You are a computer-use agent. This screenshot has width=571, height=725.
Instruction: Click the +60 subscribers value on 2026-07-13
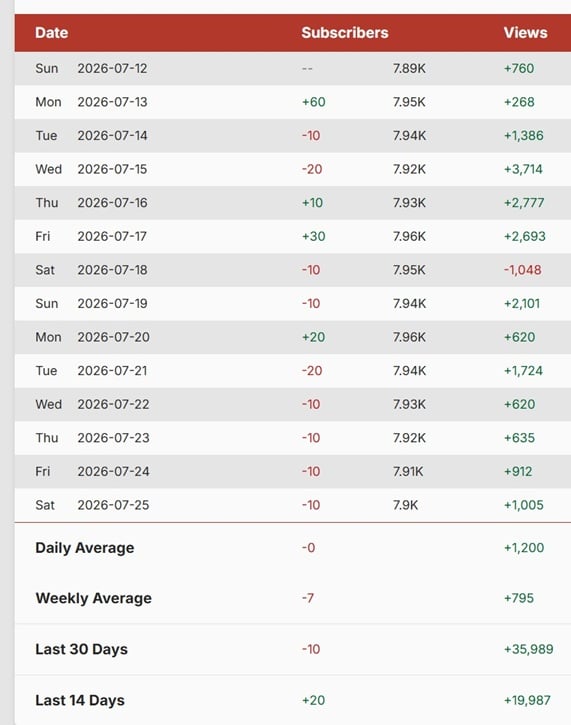click(313, 102)
